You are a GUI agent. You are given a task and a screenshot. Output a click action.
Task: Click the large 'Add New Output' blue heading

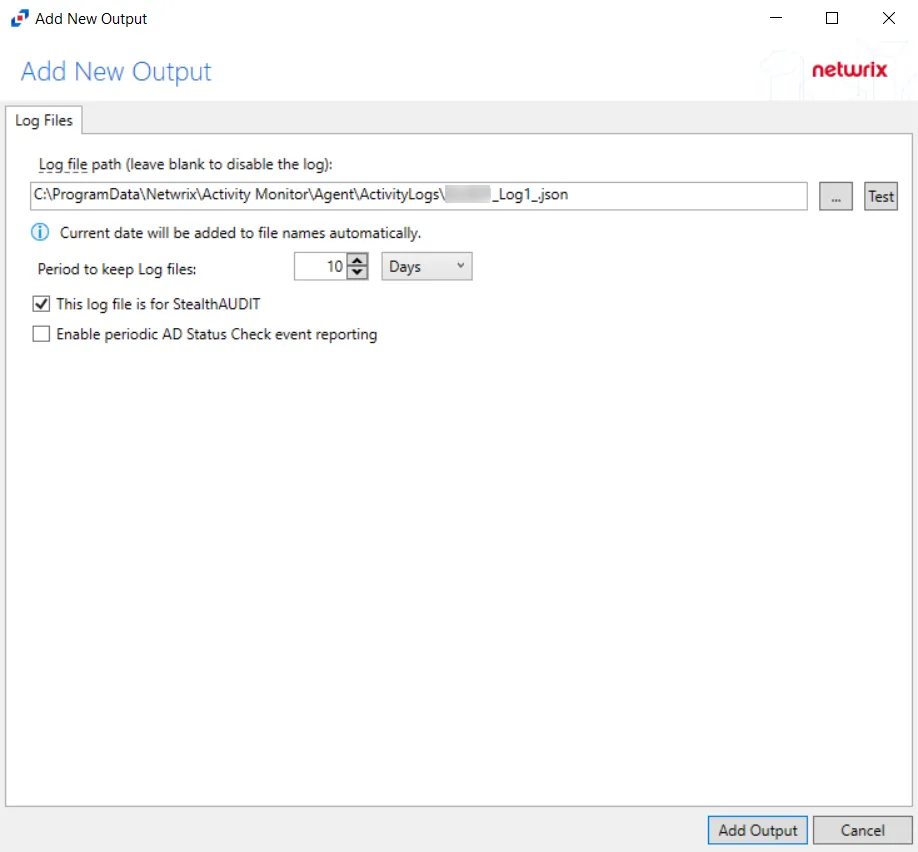[116, 71]
